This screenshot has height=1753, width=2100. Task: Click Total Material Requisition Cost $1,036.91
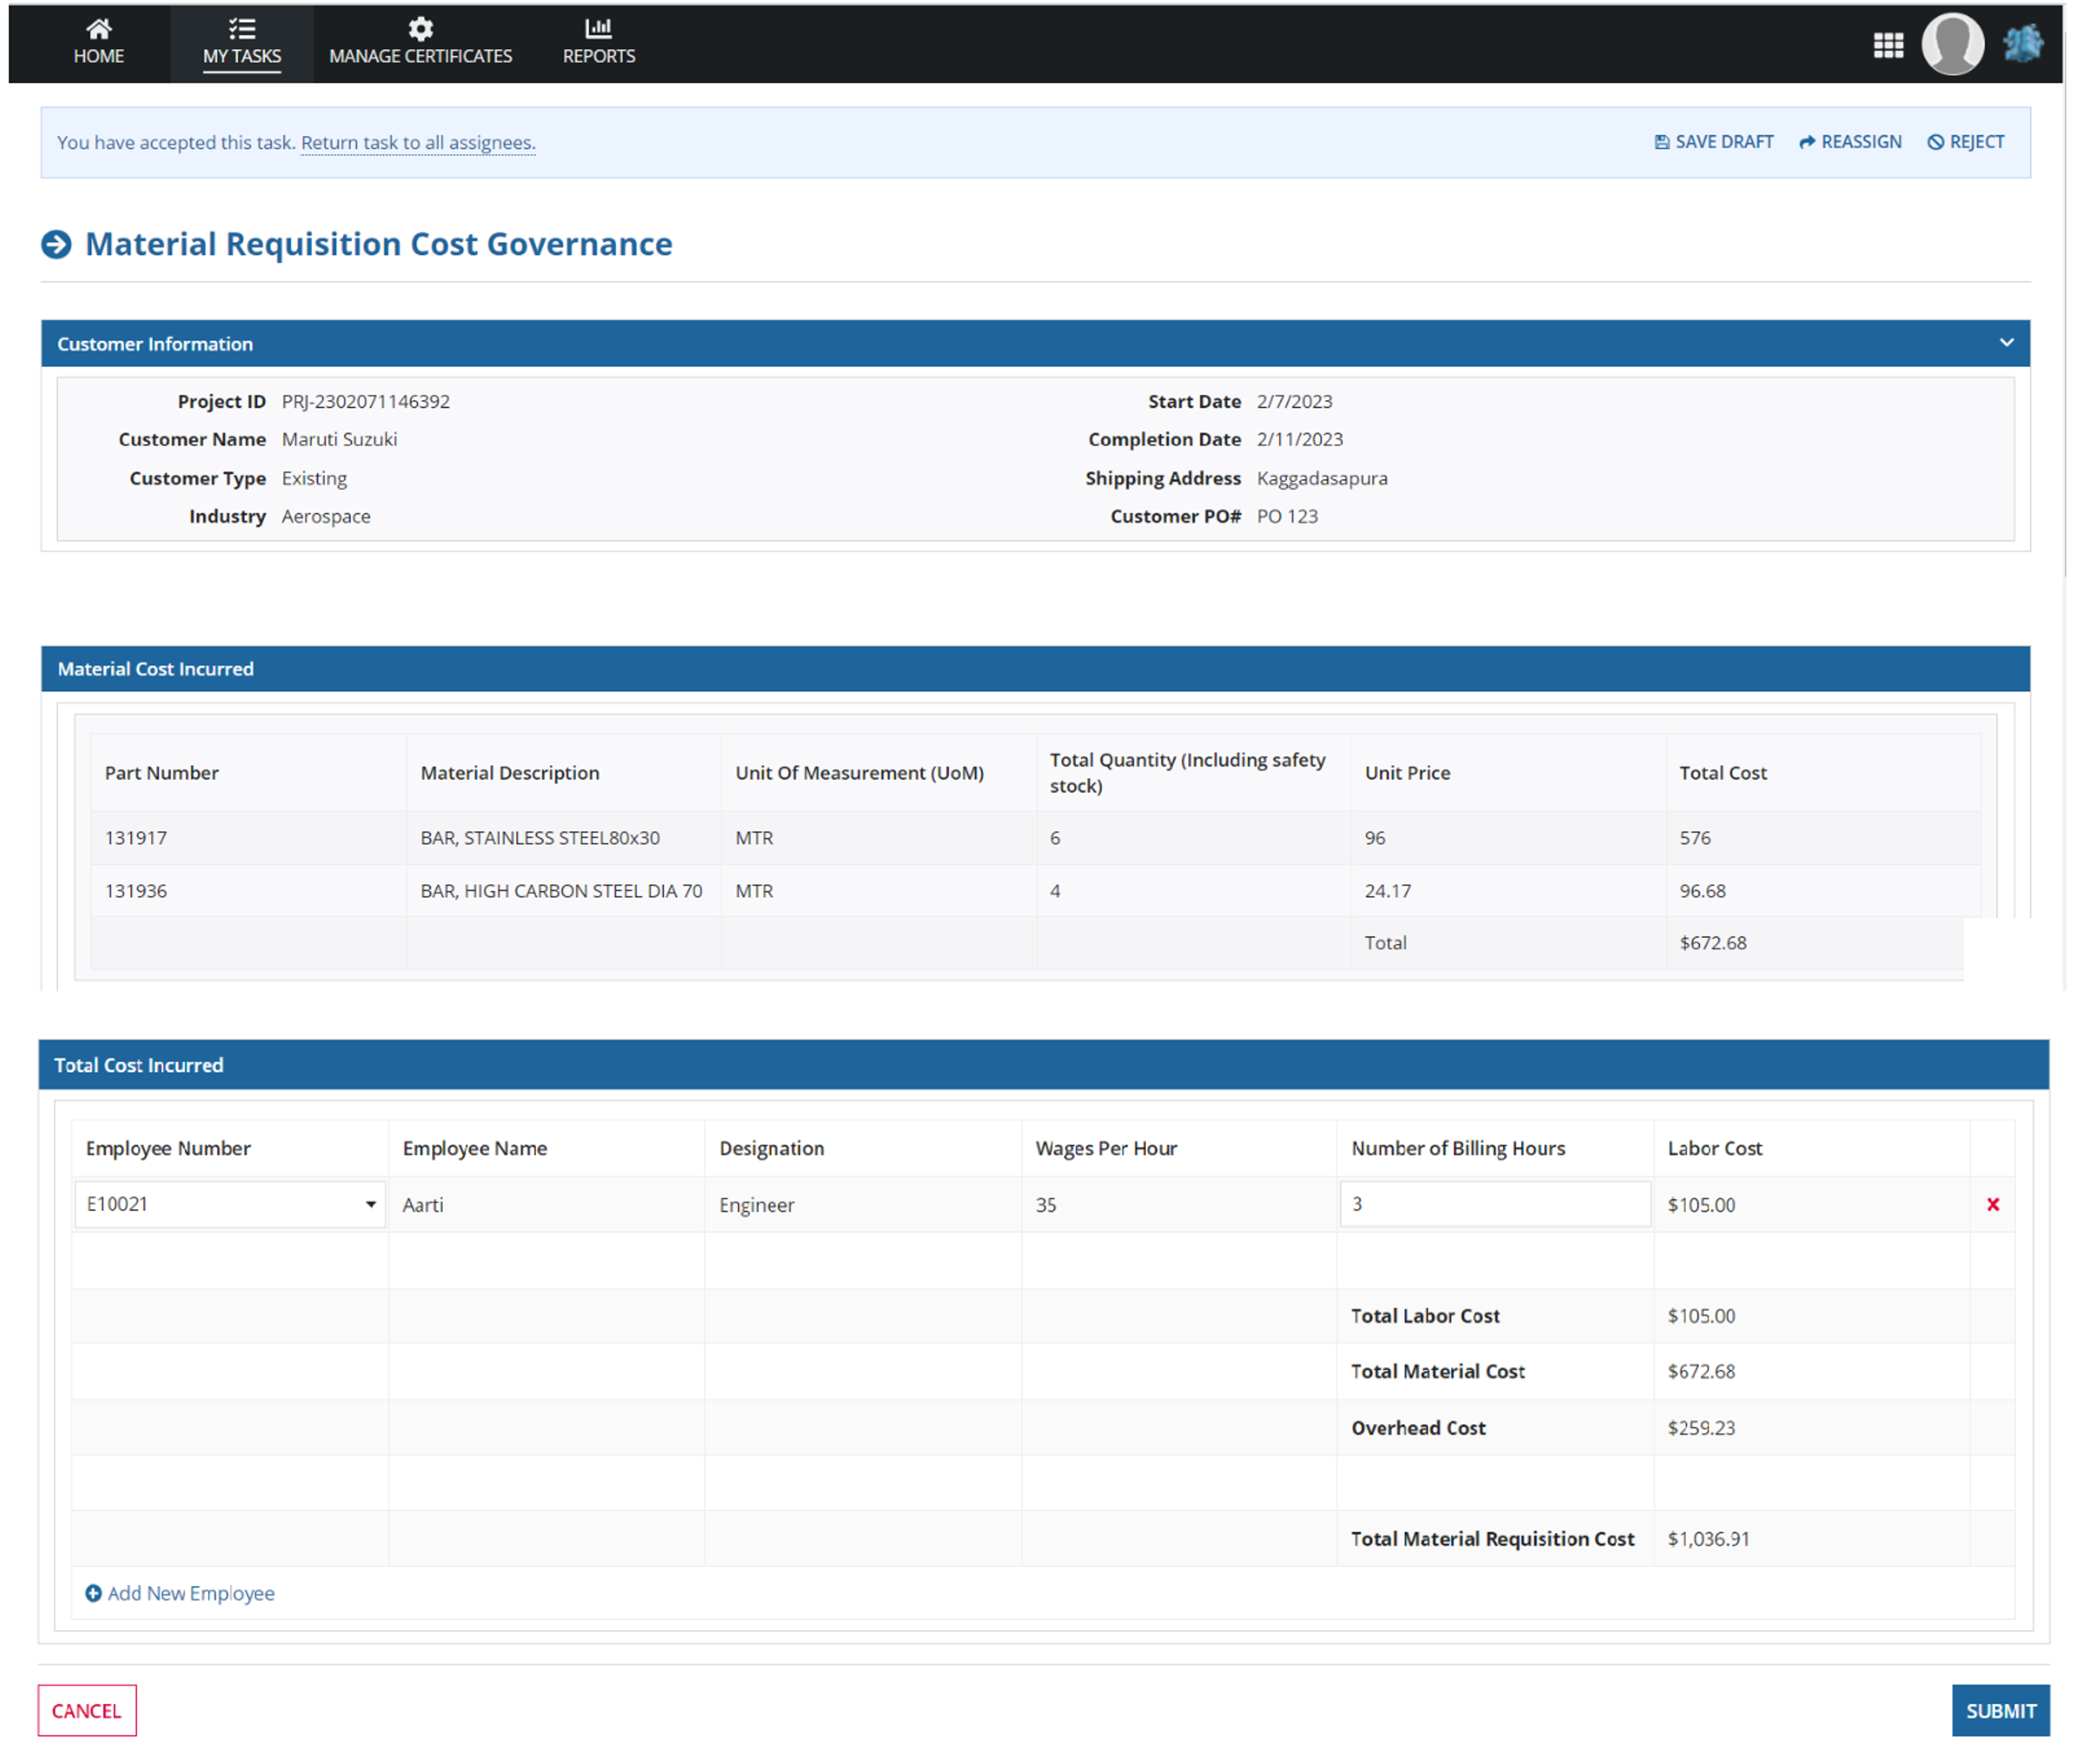[x=1708, y=1539]
